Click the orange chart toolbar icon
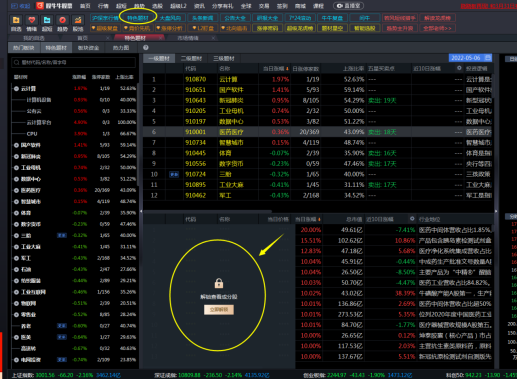This screenshot has height=380, width=518. [78, 20]
